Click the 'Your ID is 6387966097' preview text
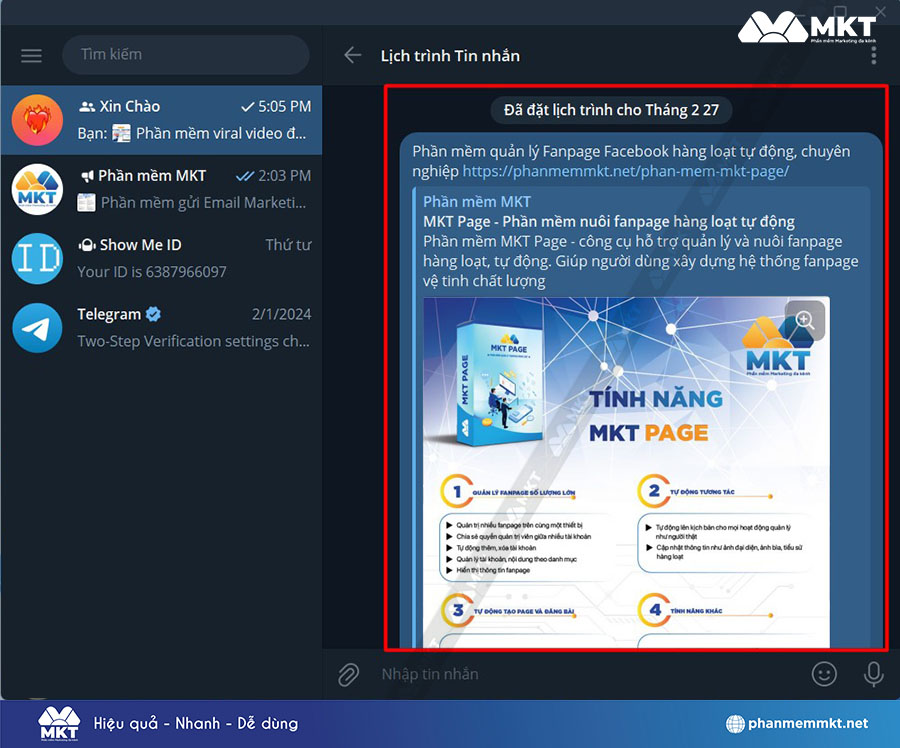The width and height of the screenshot is (900, 748). tap(152, 272)
